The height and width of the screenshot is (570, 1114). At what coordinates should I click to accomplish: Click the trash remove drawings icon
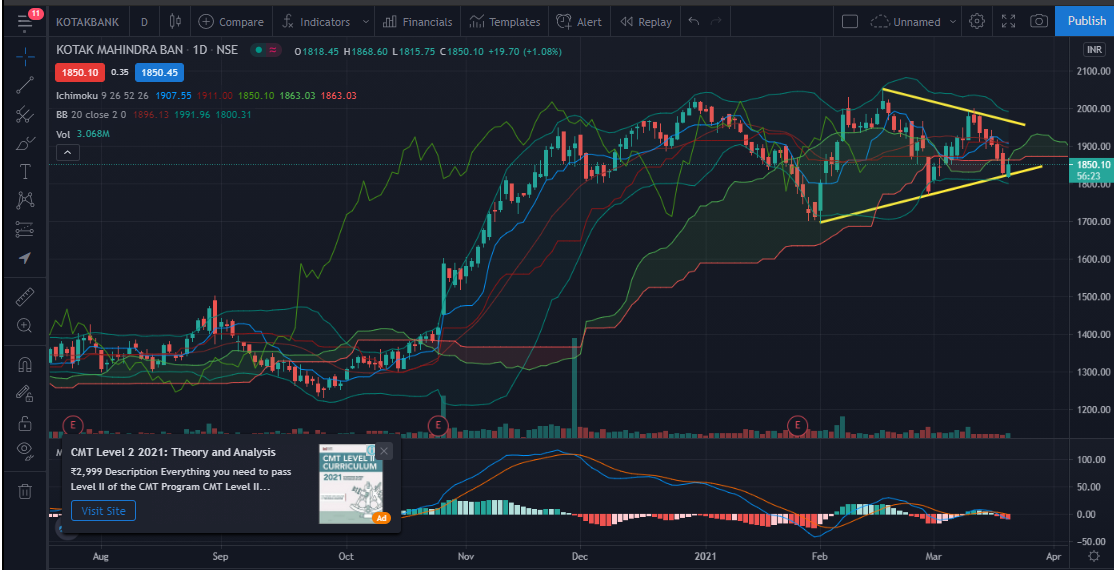pos(25,490)
